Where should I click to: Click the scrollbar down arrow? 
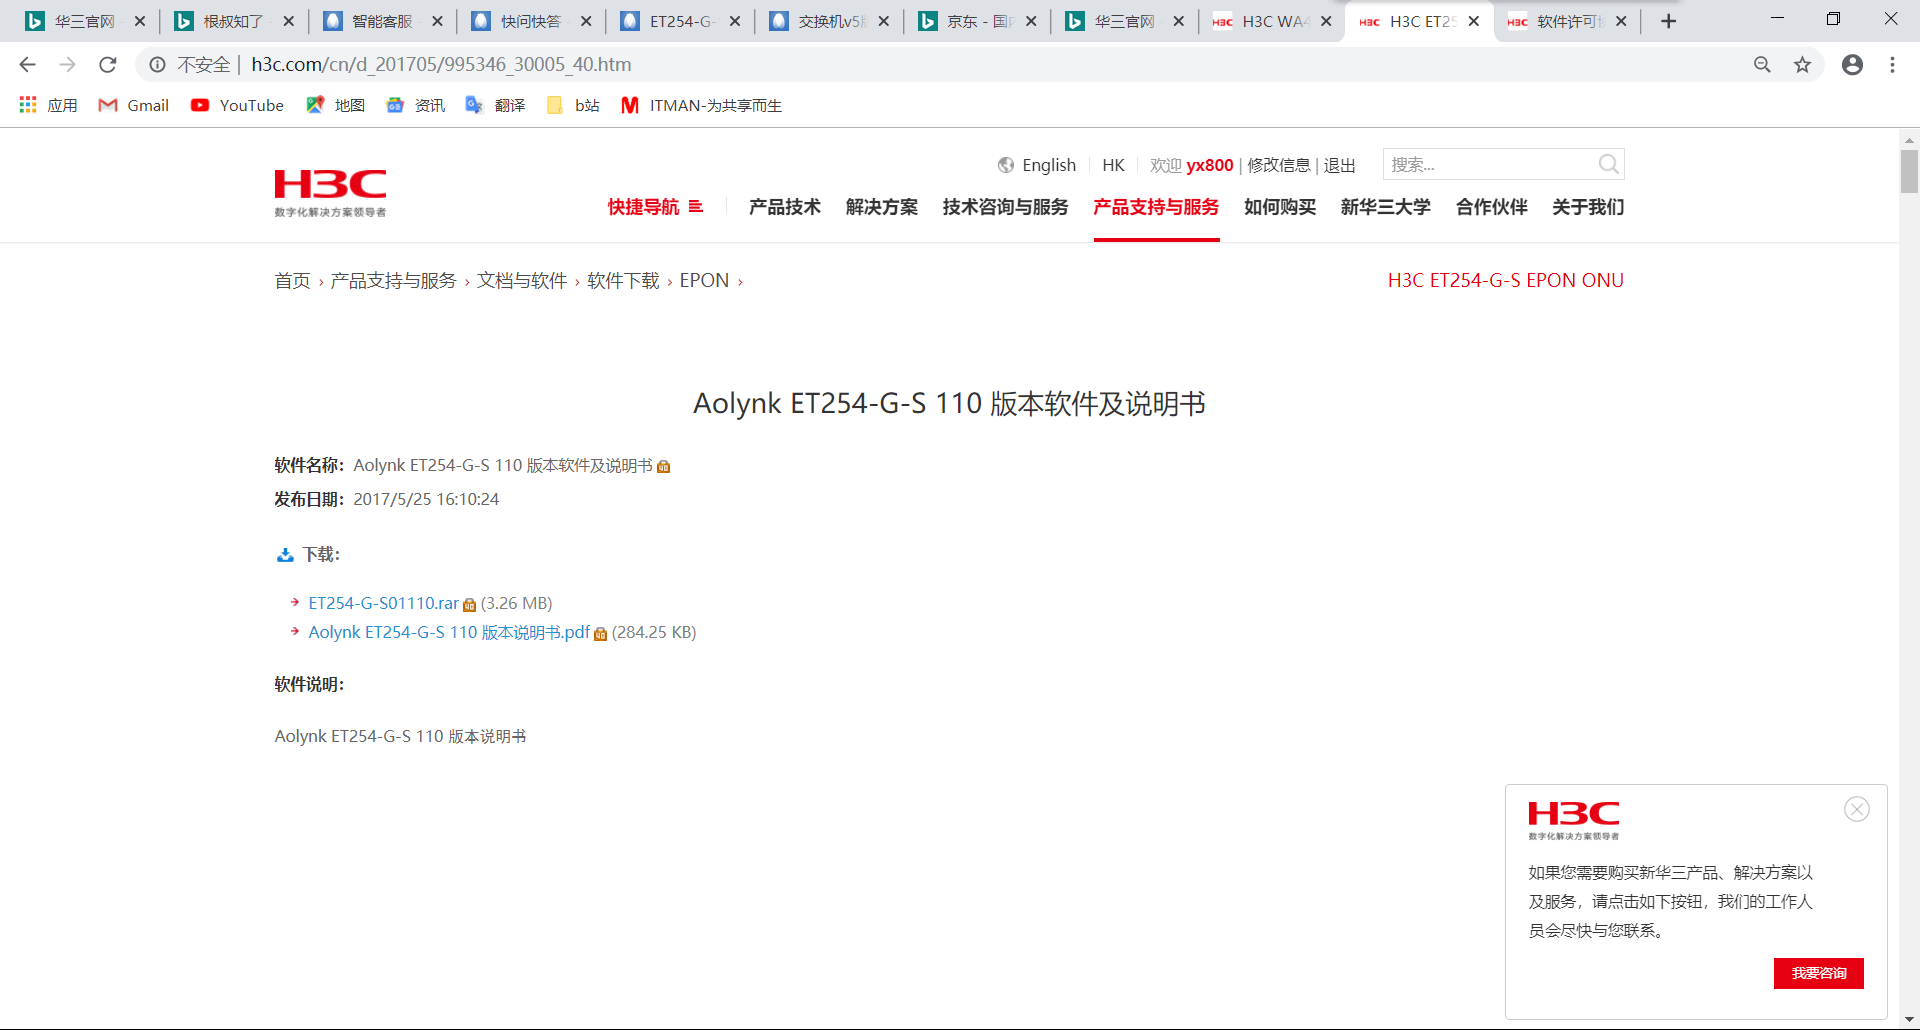(x=1909, y=1019)
